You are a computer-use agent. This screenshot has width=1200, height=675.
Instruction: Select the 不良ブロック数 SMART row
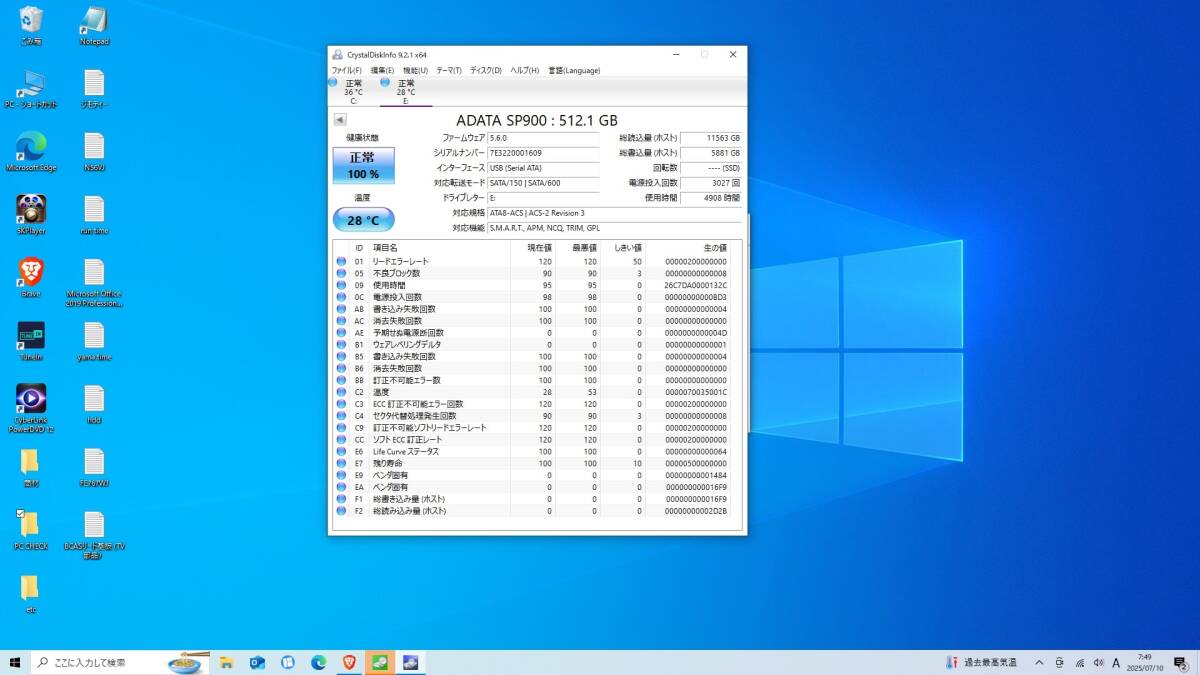point(533,273)
